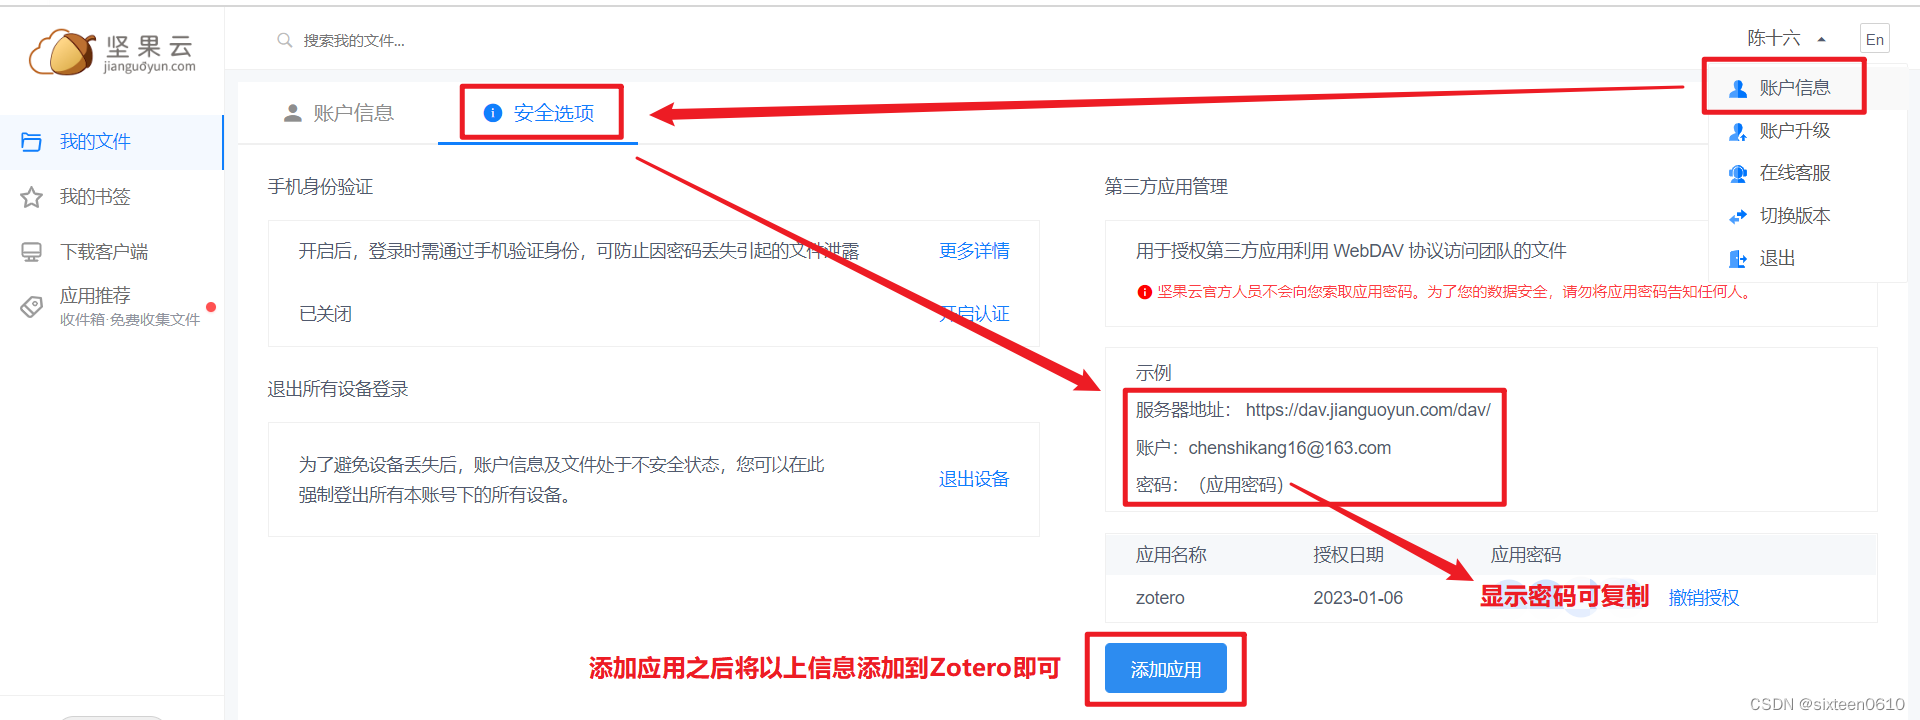Click the 应用密码 column header

(1526, 555)
